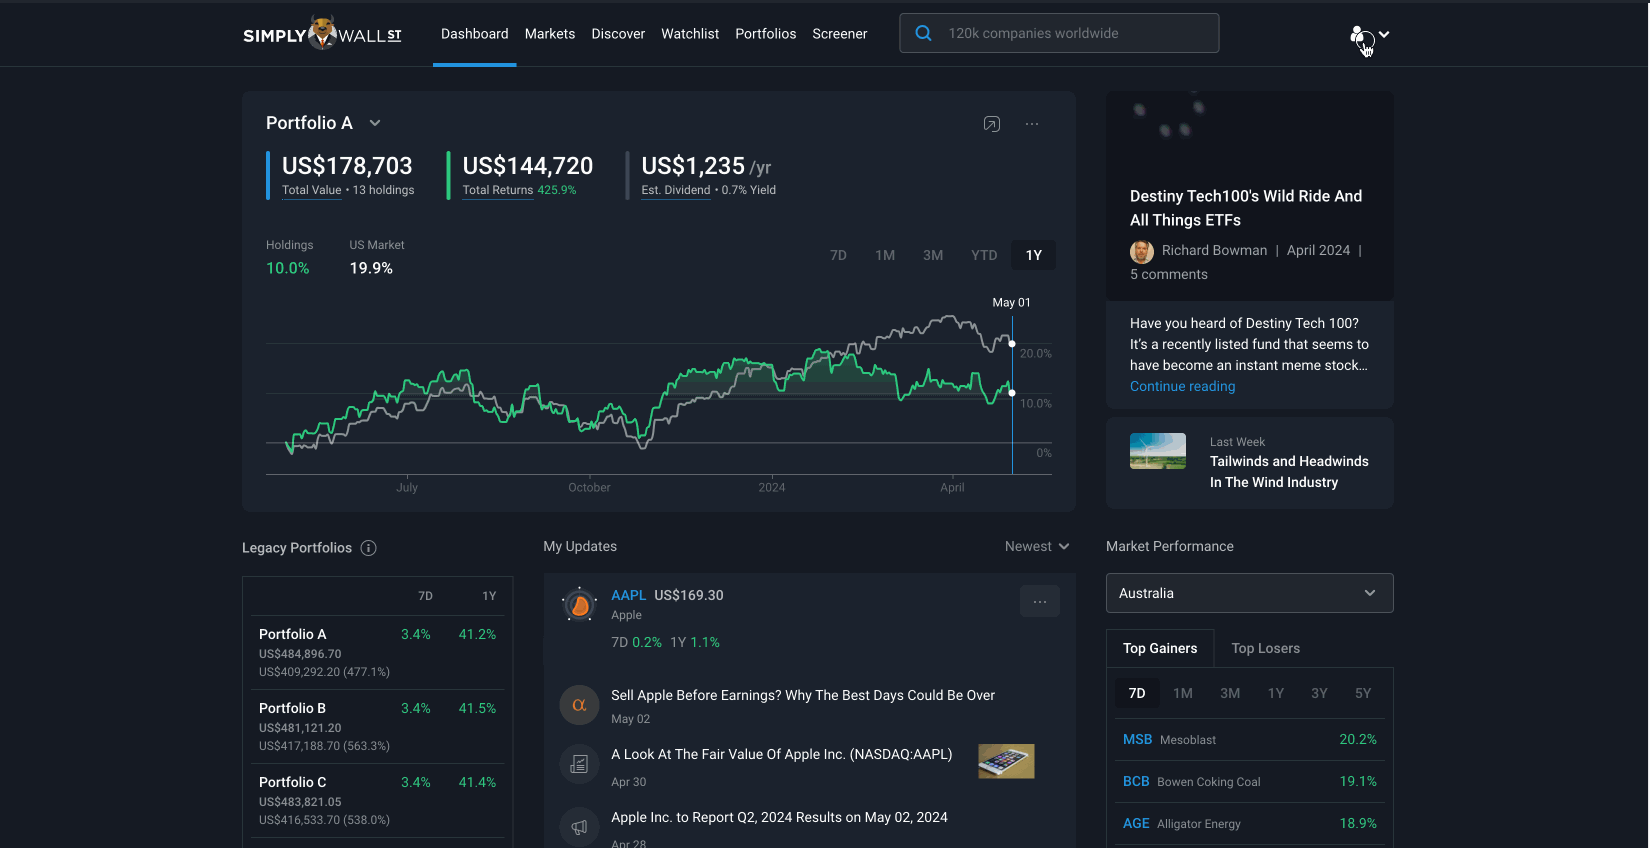Open the Screener page
Screen dimensions: 1650x848
[x=840, y=34]
